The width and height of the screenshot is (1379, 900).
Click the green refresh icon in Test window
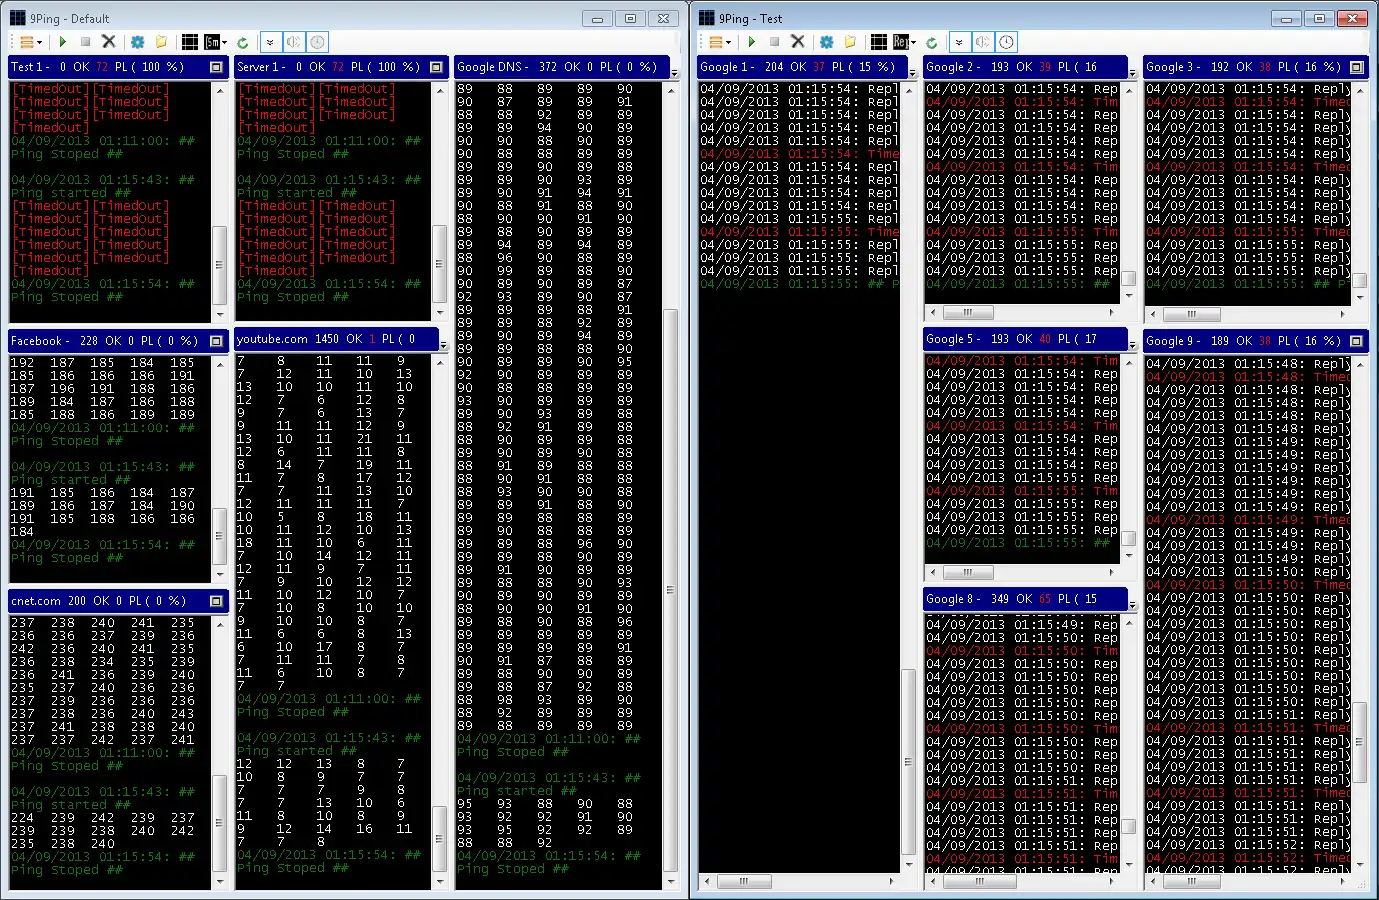(x=932, y=42)
